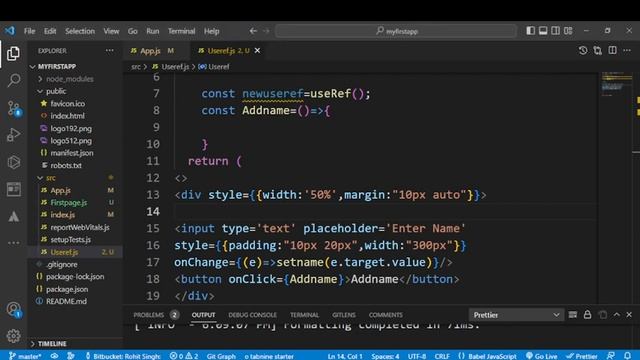Switch to the GitLens panel tab
Screen dimensions: 640x360
pos(344,315)
